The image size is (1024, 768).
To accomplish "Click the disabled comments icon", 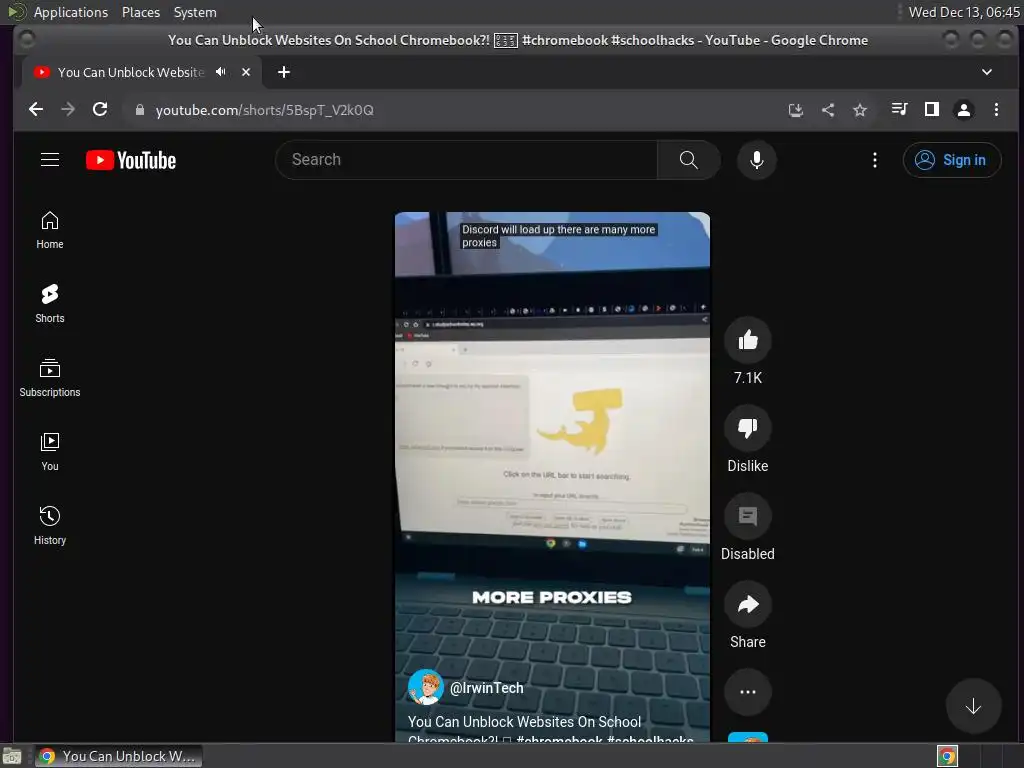I will (748, 517).
